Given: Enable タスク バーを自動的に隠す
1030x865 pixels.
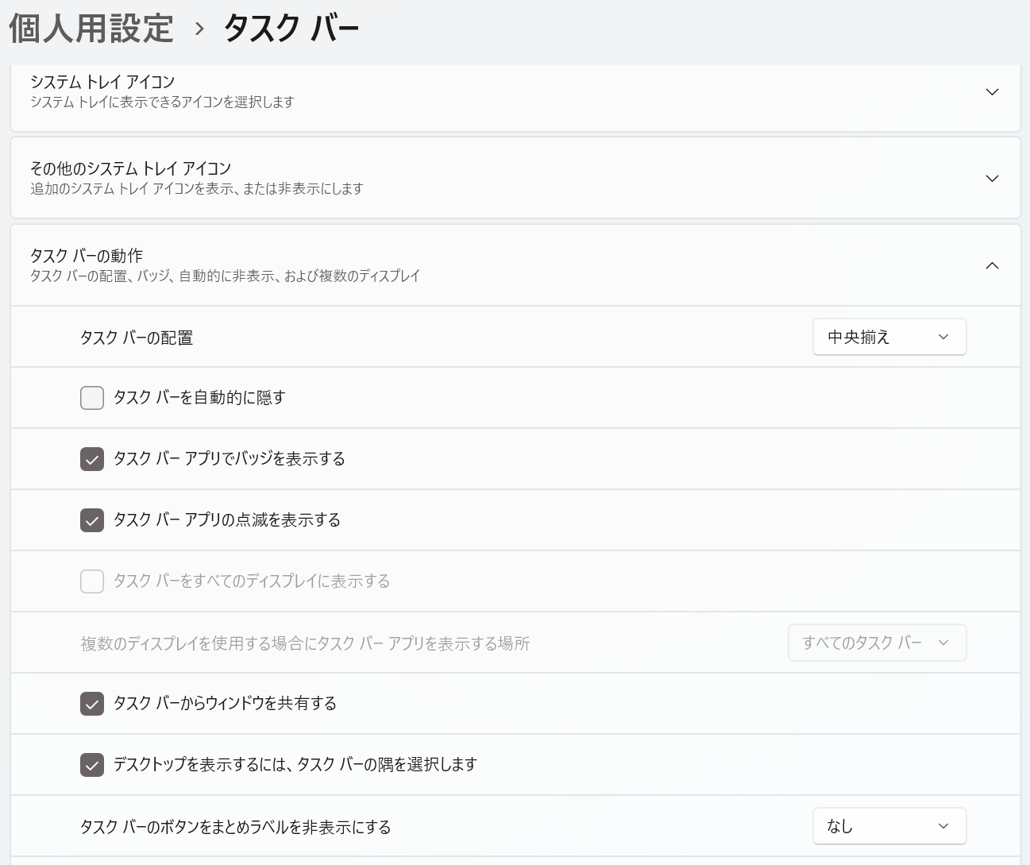Looking at the screenshot, I should tap(91, 397).
